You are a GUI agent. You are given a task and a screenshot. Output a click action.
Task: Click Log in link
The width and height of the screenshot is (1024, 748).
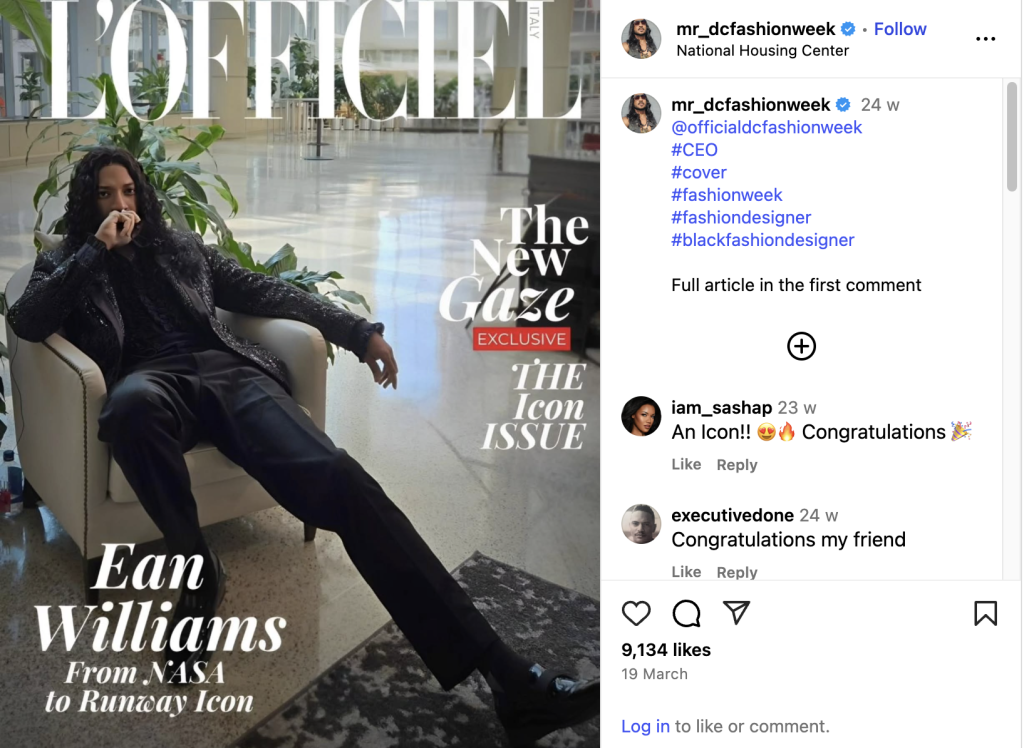pos(645,726)
